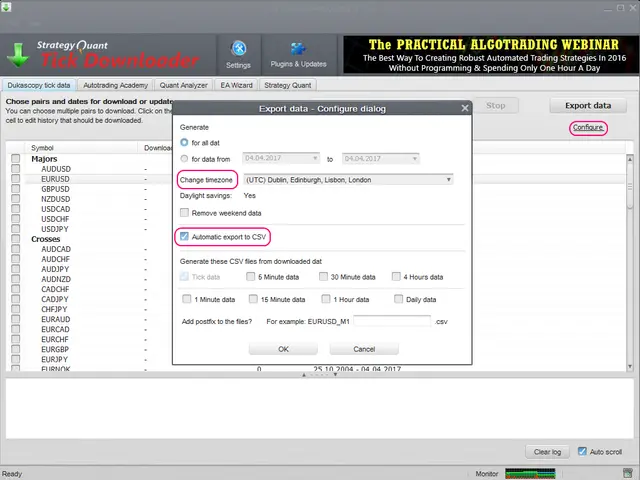The height and width of the screenshot is (480, 640).
Task: Select the EURAUD row text
Action: tap(56, 319)
